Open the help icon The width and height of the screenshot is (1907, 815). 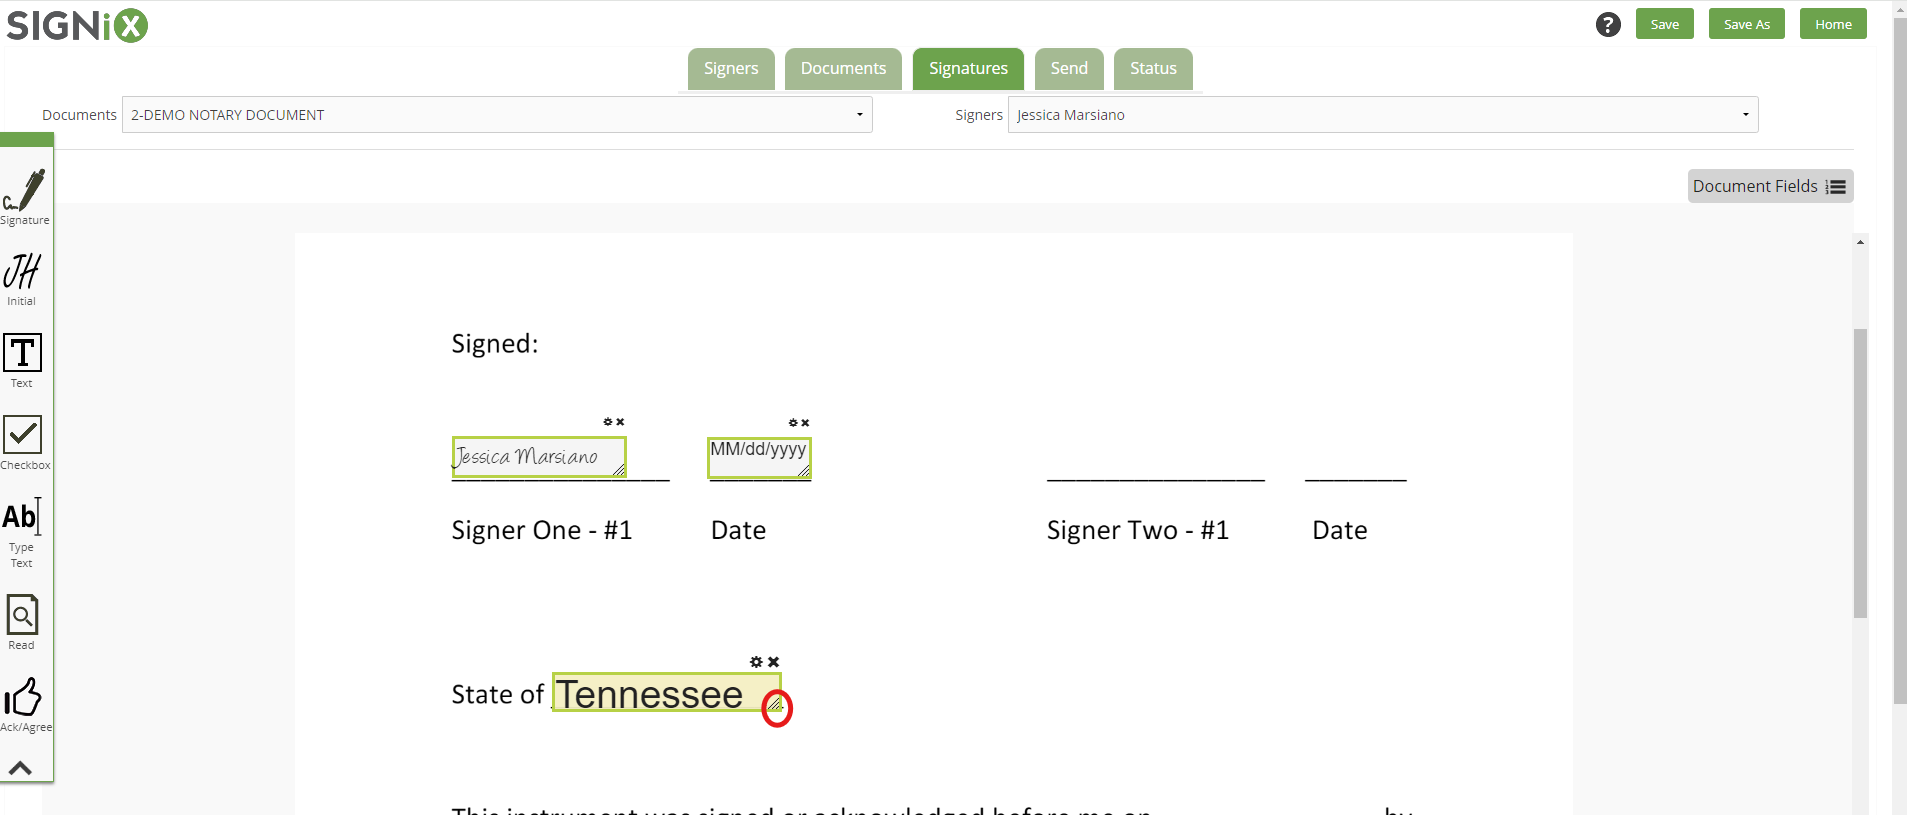(1607, 24)
